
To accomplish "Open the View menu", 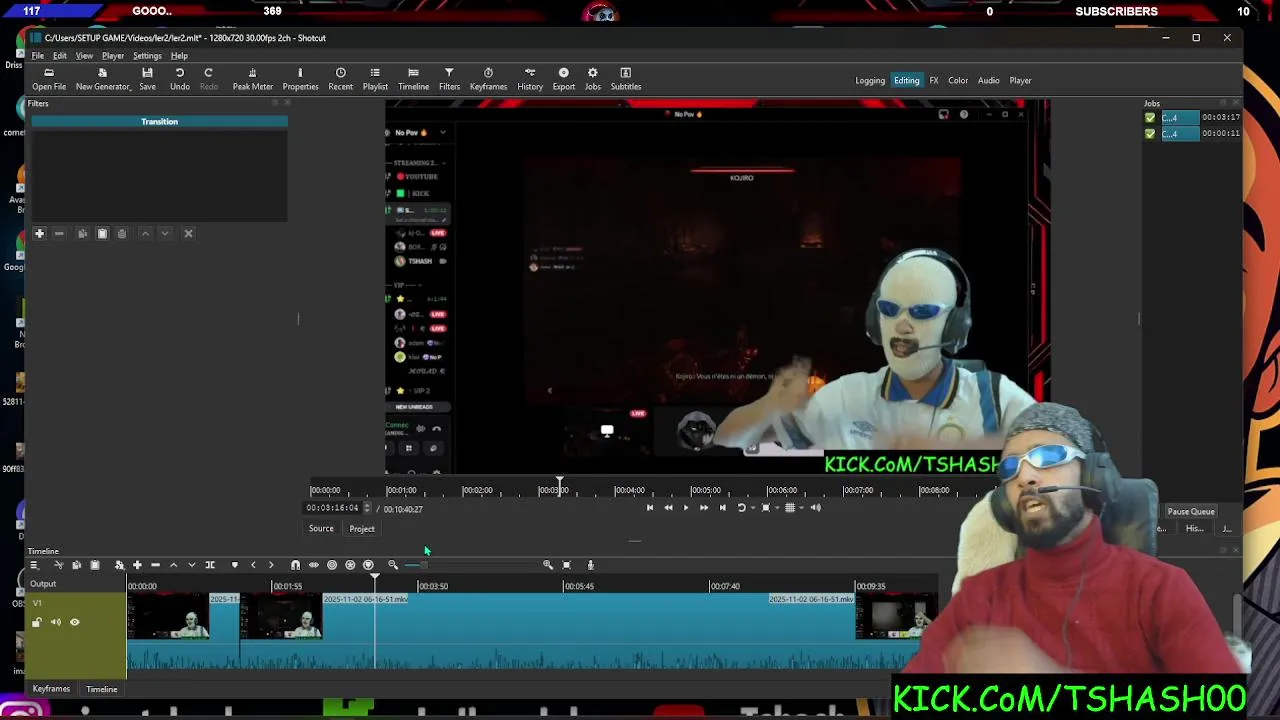I will [84, 56].
